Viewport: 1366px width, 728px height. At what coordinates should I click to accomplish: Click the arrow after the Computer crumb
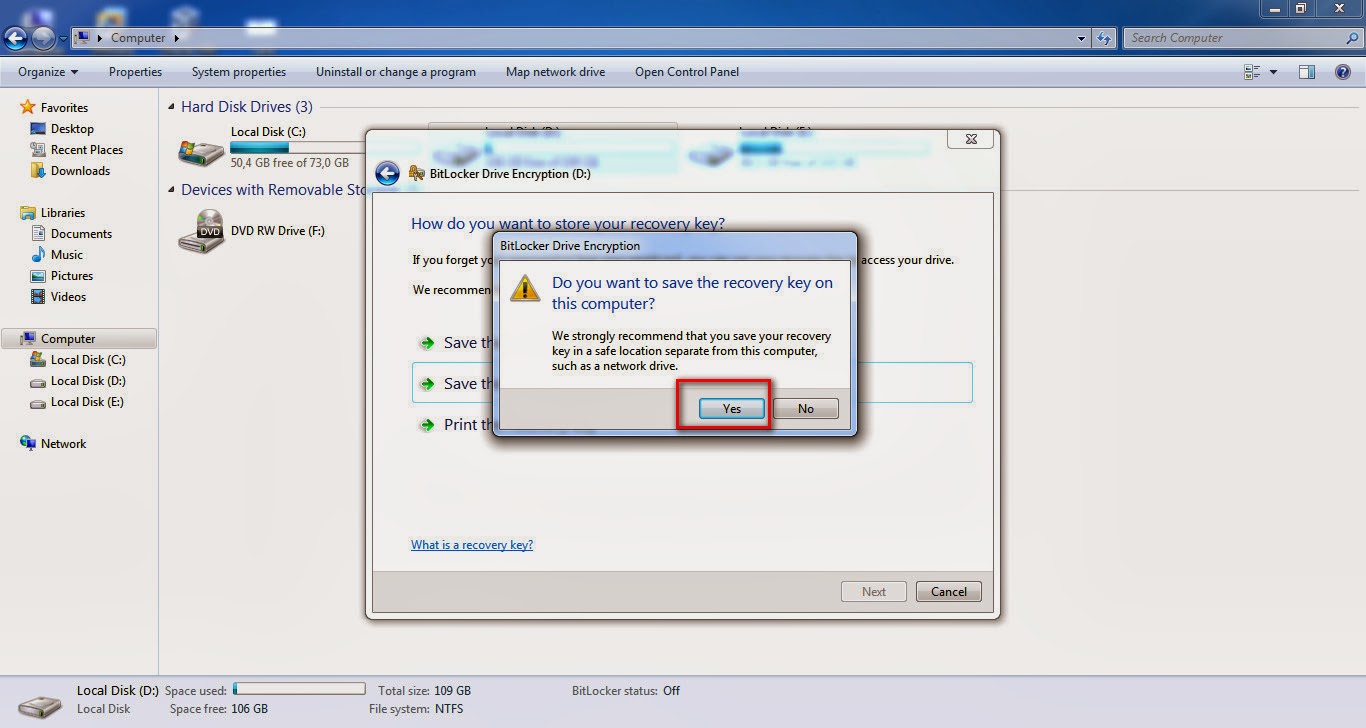(177, 38)
